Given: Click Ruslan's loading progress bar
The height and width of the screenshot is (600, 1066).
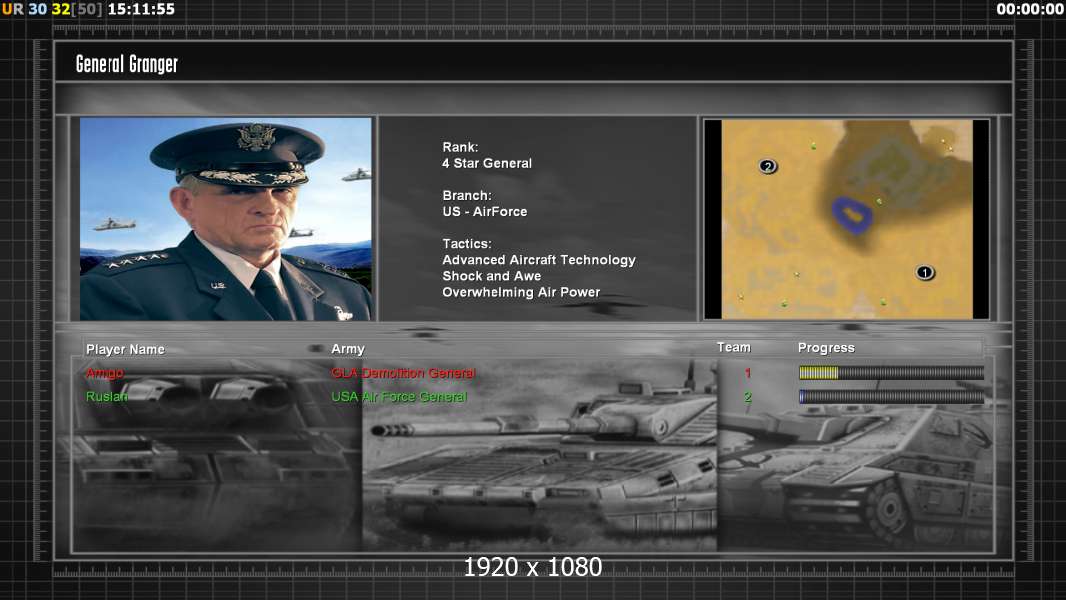Looking at the screenshot, I should pos(891,396).
